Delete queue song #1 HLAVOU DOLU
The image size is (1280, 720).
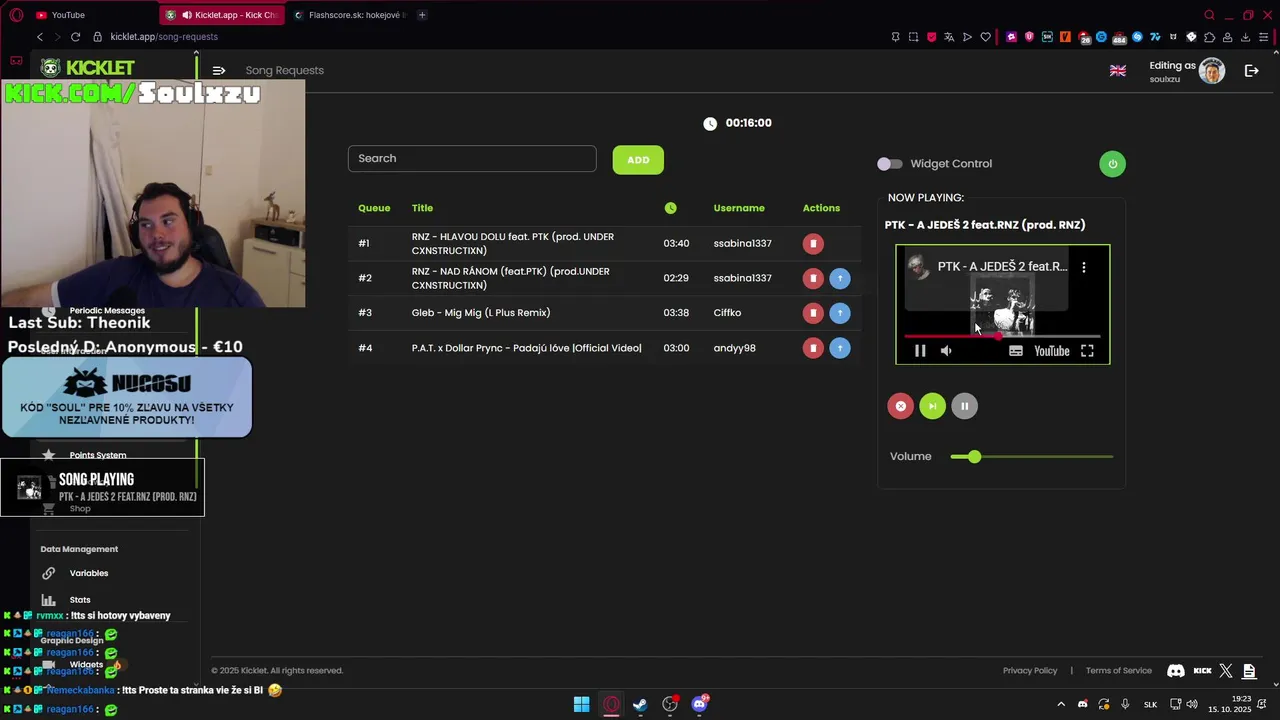813,243
